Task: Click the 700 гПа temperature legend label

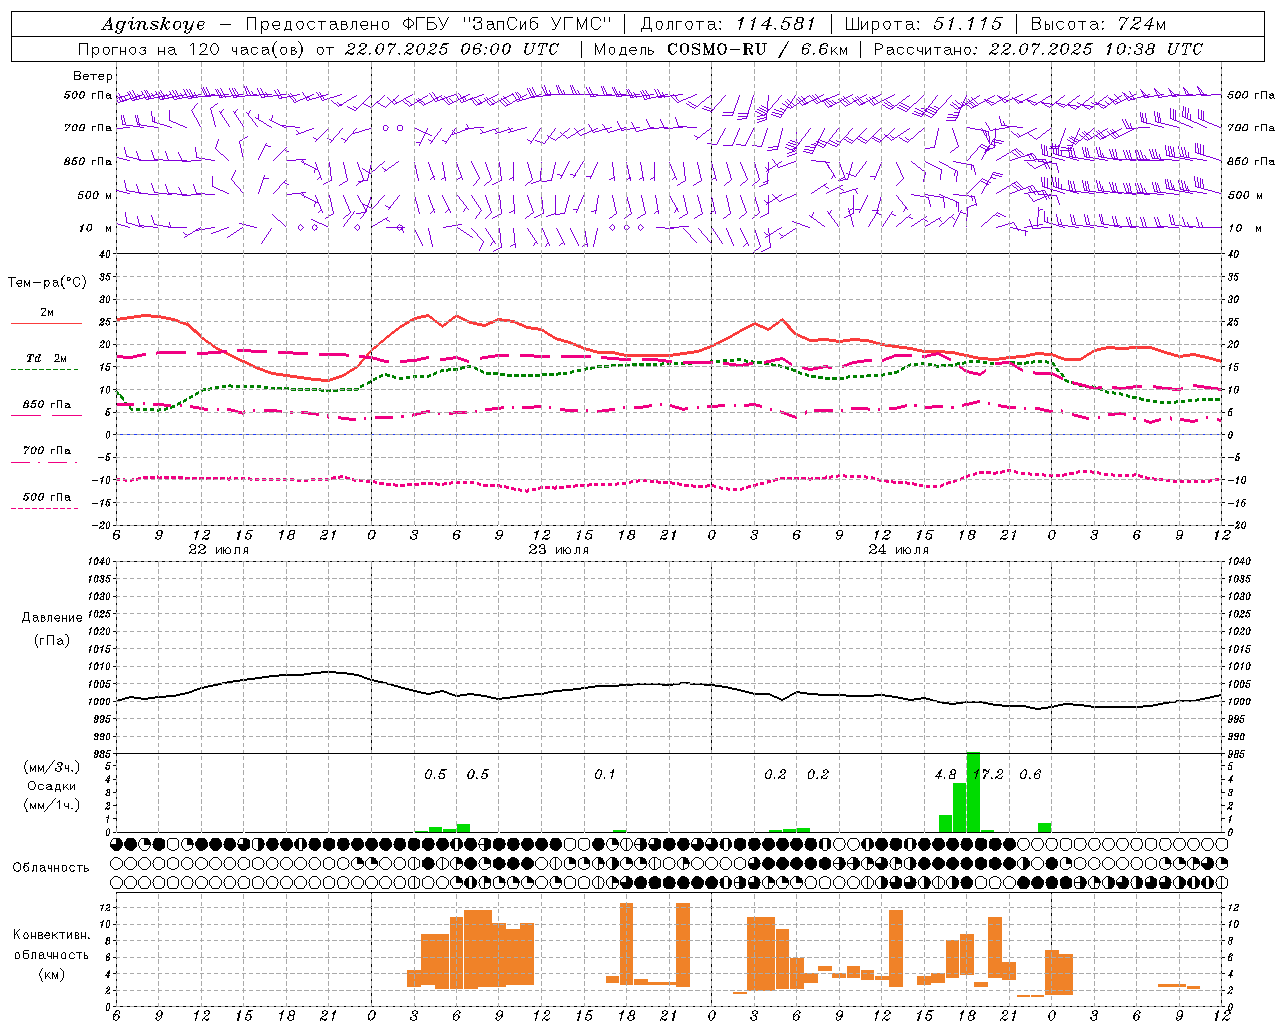Action: point(47,451)
